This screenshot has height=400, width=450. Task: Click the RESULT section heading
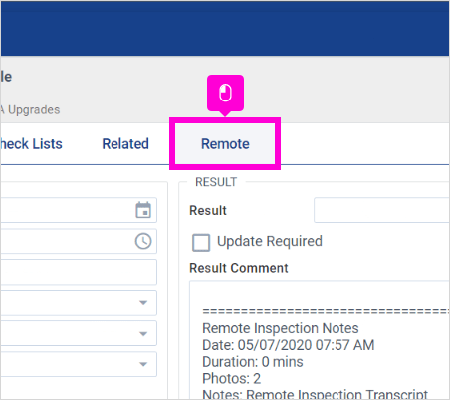coord(216,182)
